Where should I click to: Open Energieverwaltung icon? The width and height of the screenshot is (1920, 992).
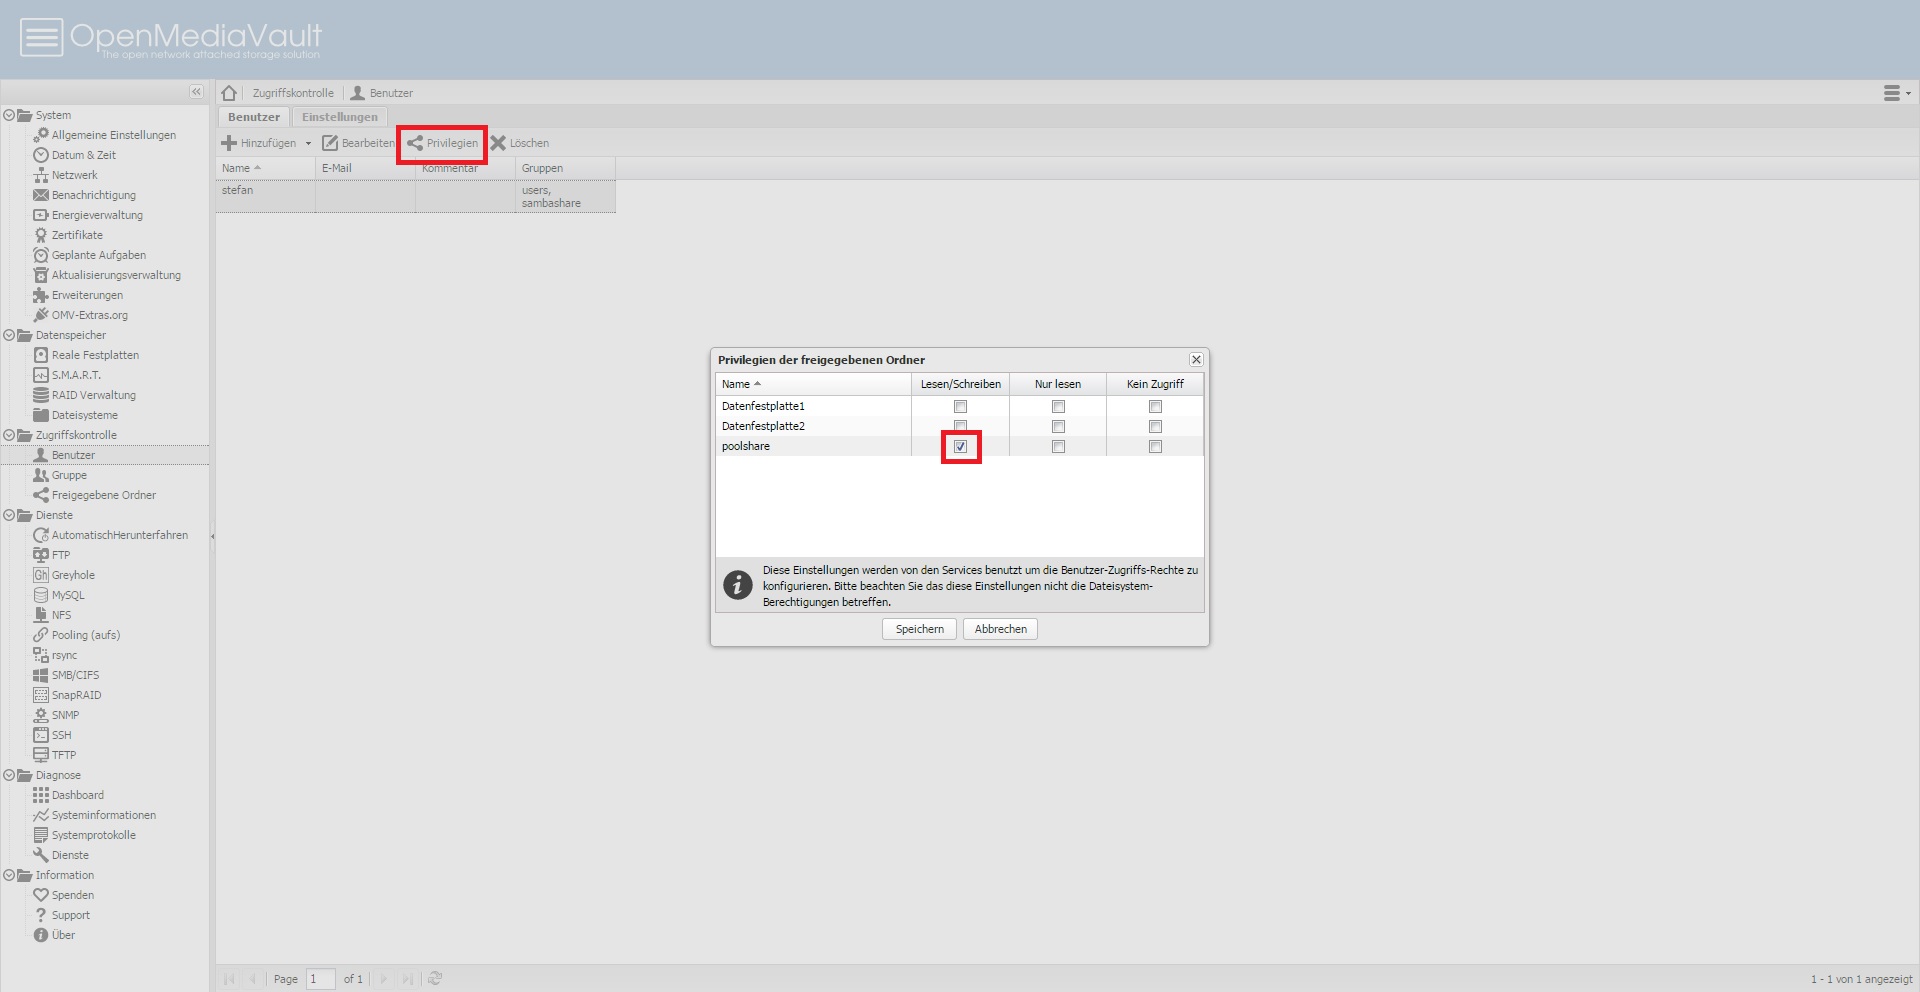pyautogui.click(x=41, y=215)
